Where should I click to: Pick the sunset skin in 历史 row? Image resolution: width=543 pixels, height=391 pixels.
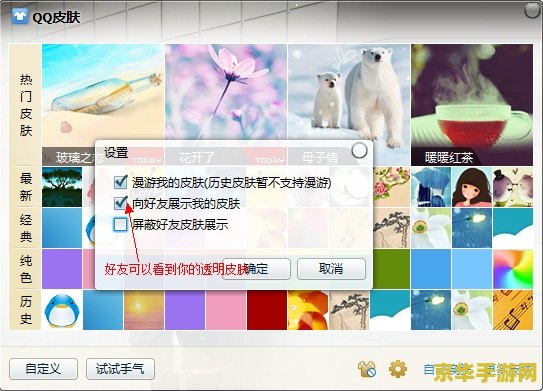coord(144,310)
